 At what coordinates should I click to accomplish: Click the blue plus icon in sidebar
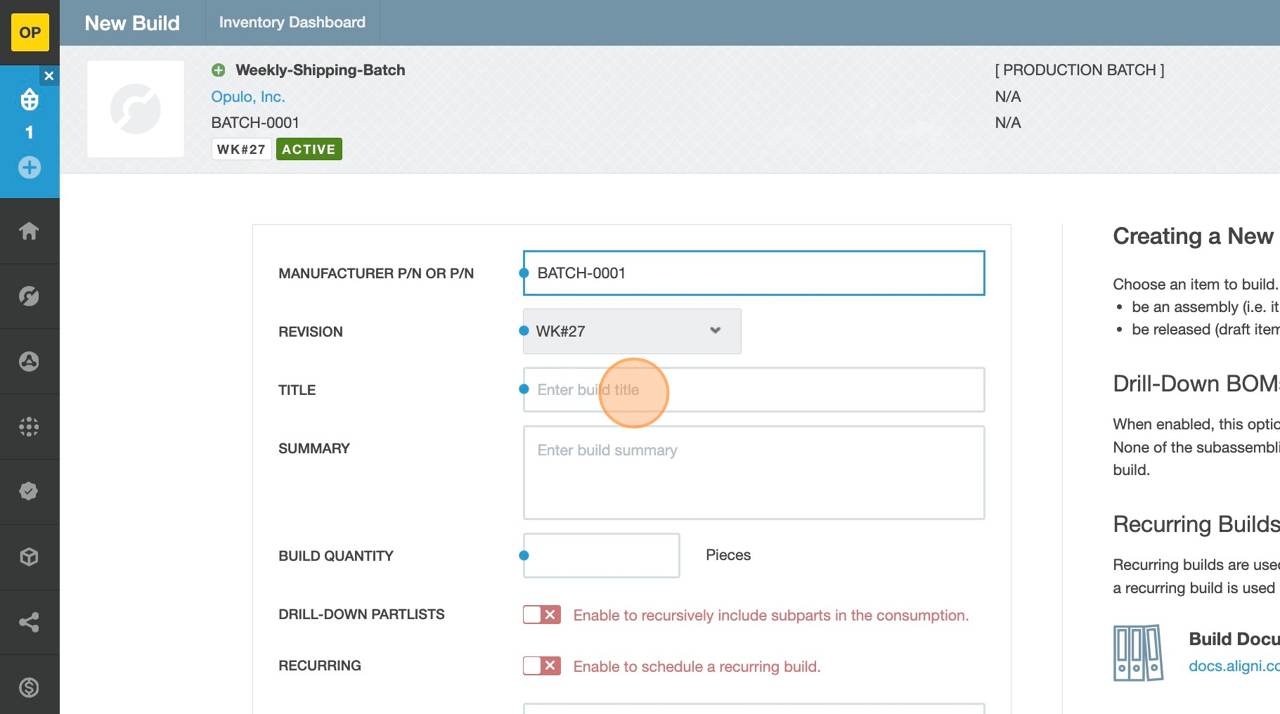29,167
